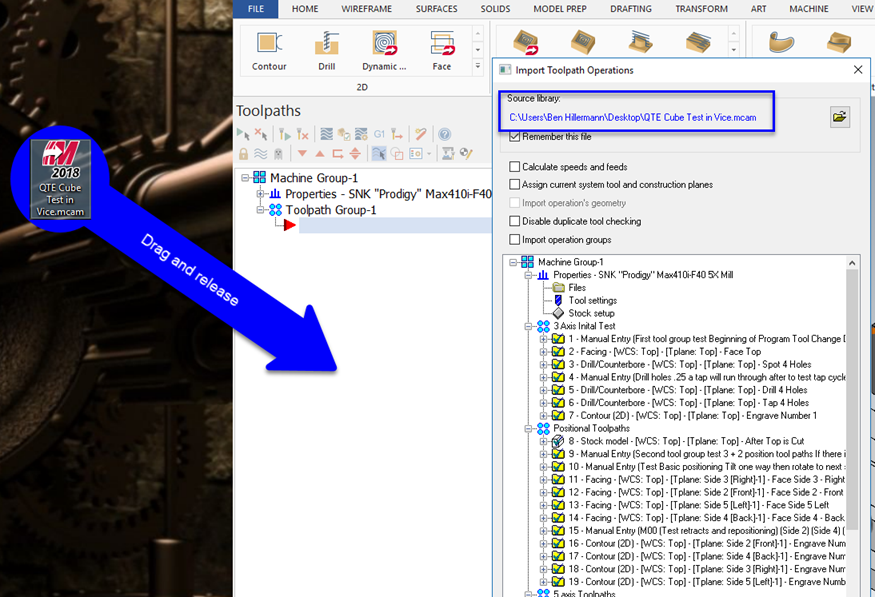
Task: Select Tool settings under Properties in dialog
Action: point(593,301)
